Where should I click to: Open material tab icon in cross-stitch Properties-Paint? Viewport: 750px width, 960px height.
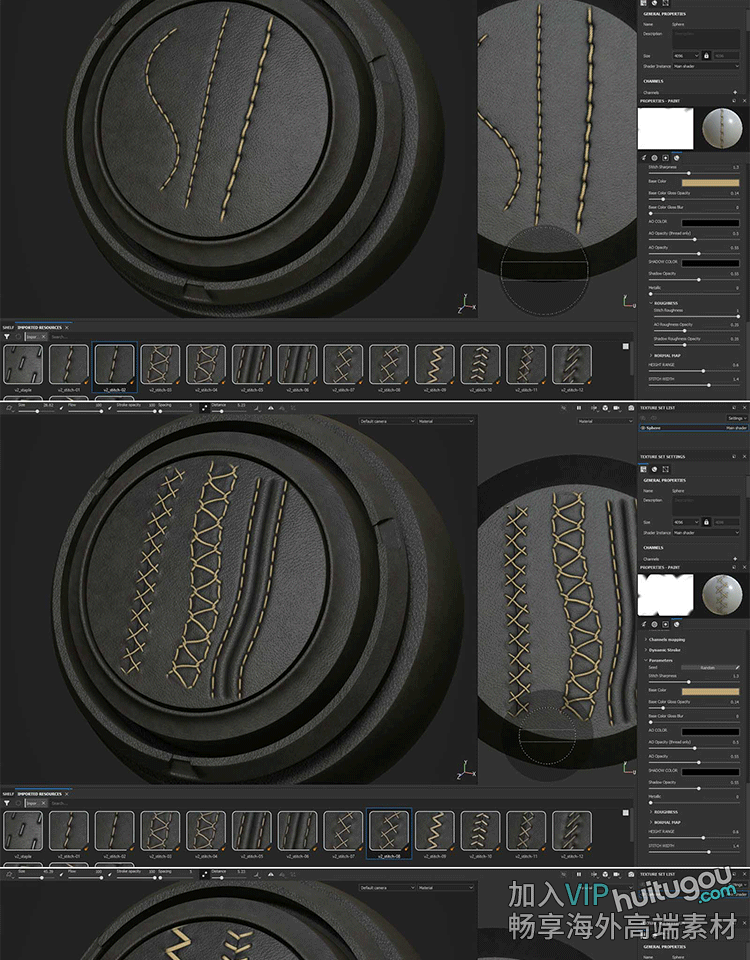coord(677,624)
